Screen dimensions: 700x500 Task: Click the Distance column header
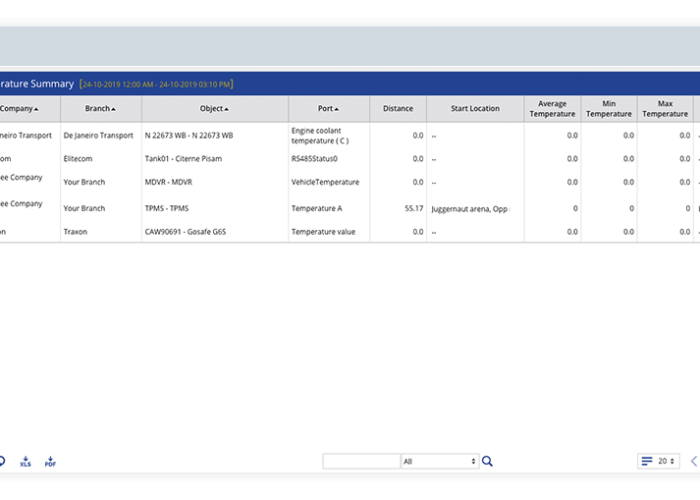pyautogui.click(x=398, y=108)
